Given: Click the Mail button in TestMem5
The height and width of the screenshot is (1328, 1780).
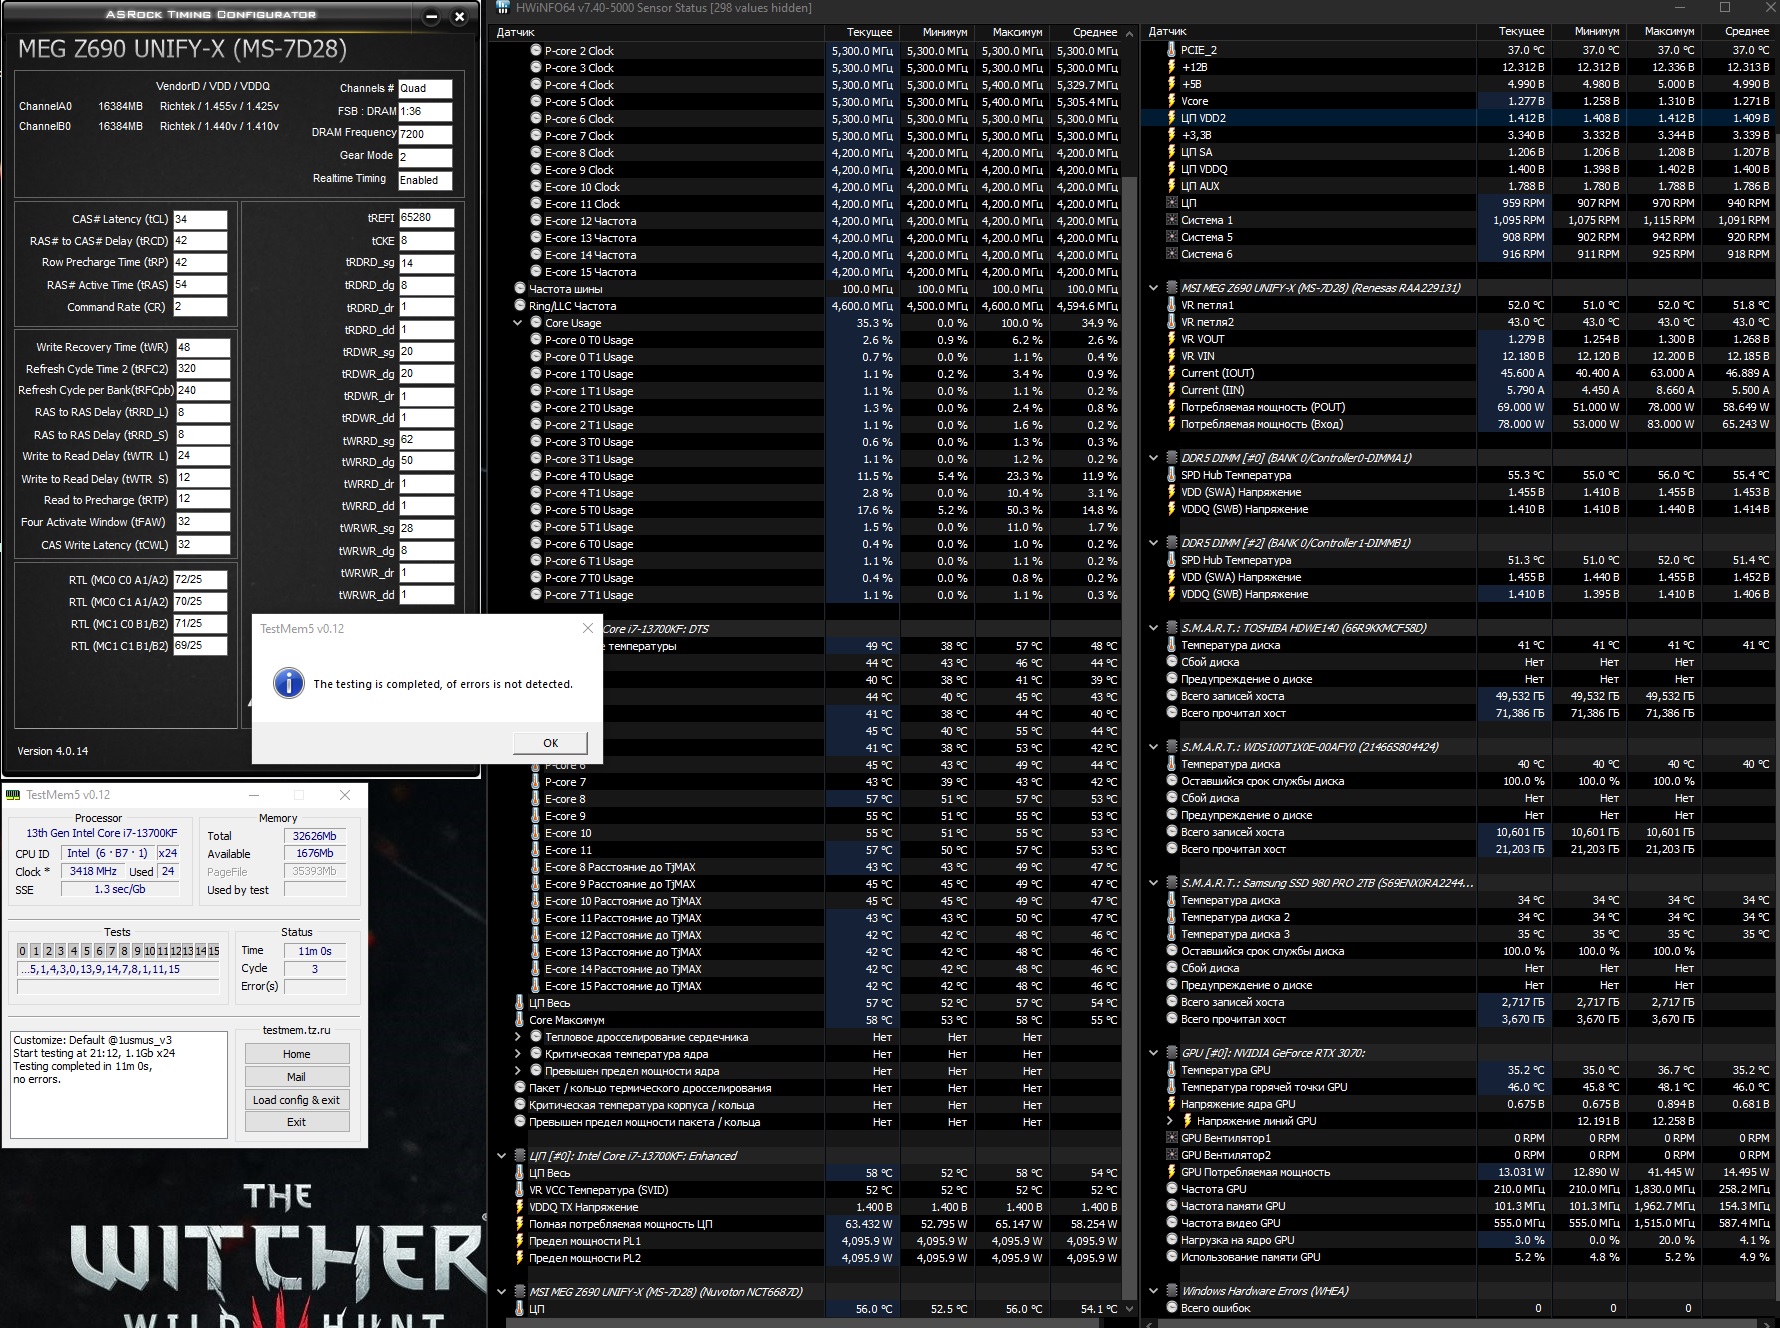Looking at the screenshot, I should pos(297,1077).
